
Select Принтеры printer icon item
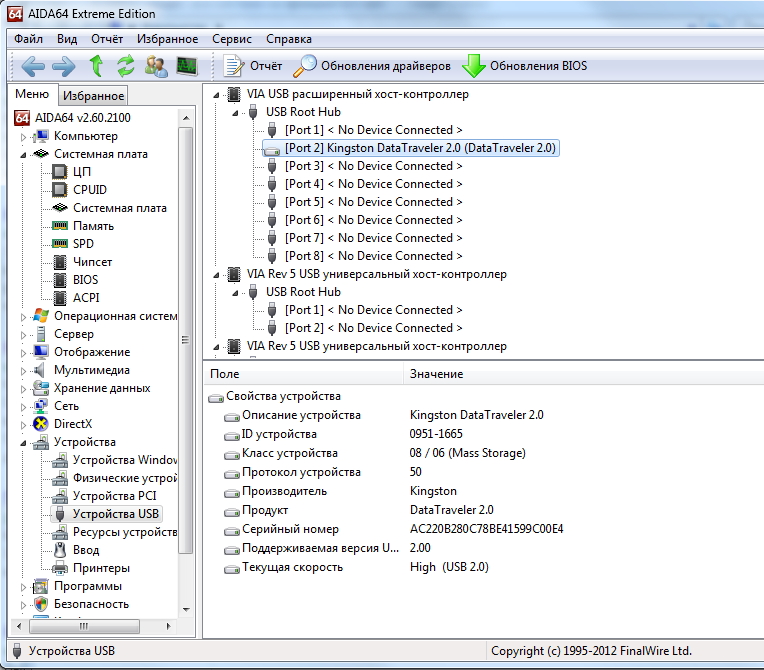click(60, 568)
